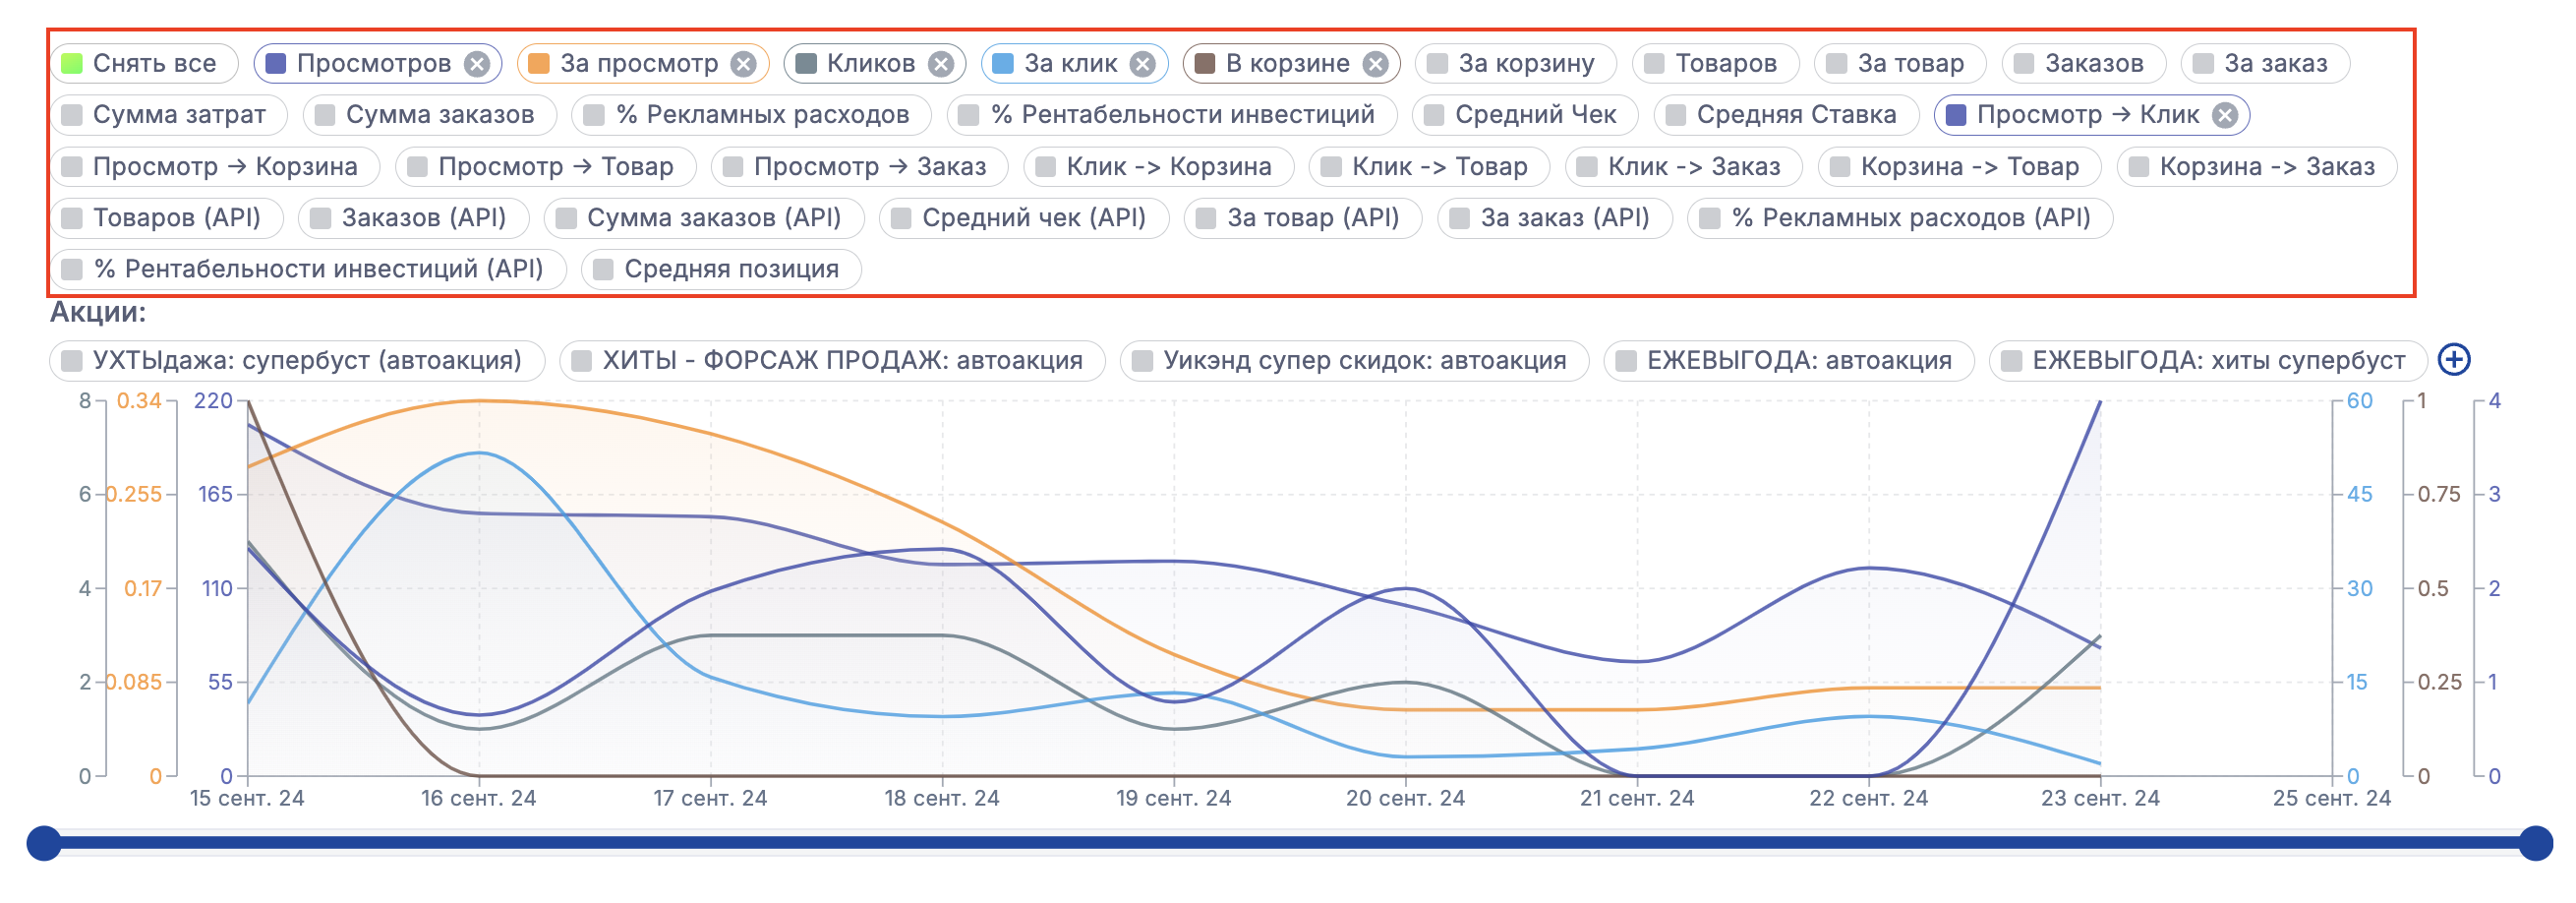Toggle the Сумма затрат metric
2576x903 pixels.
click(168, 115)
